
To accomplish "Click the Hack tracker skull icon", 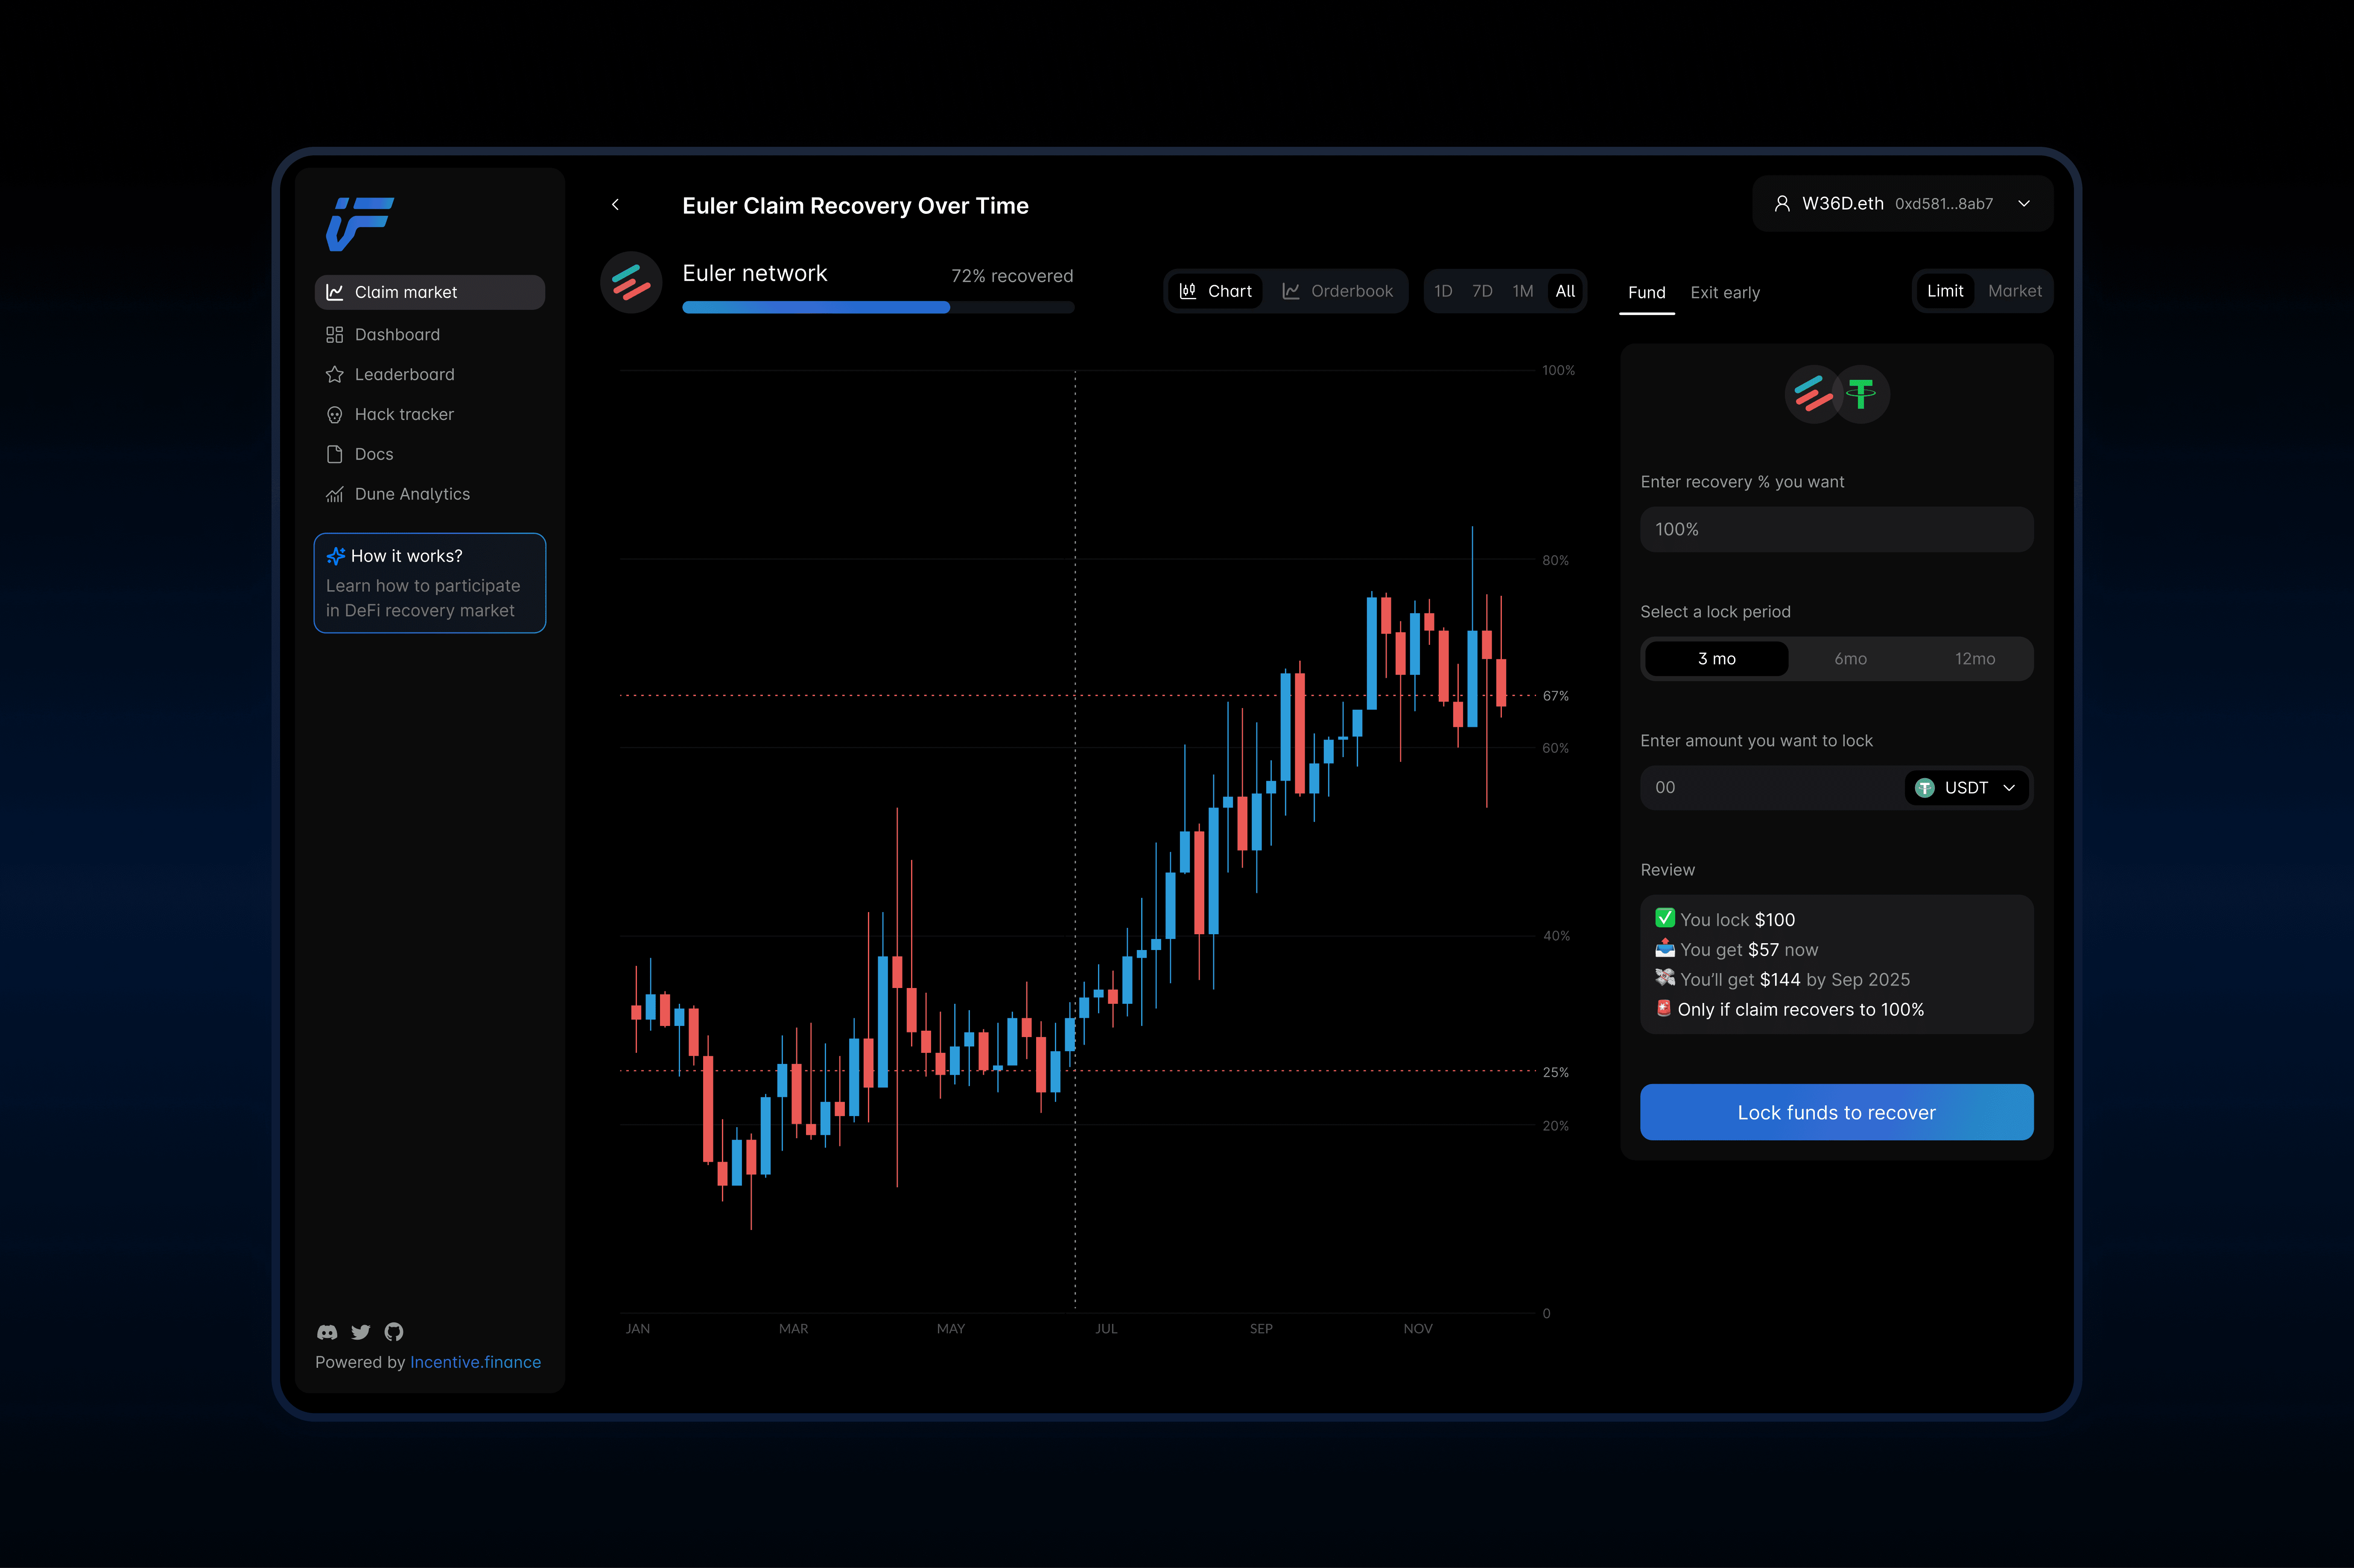I will click(335, 414).
